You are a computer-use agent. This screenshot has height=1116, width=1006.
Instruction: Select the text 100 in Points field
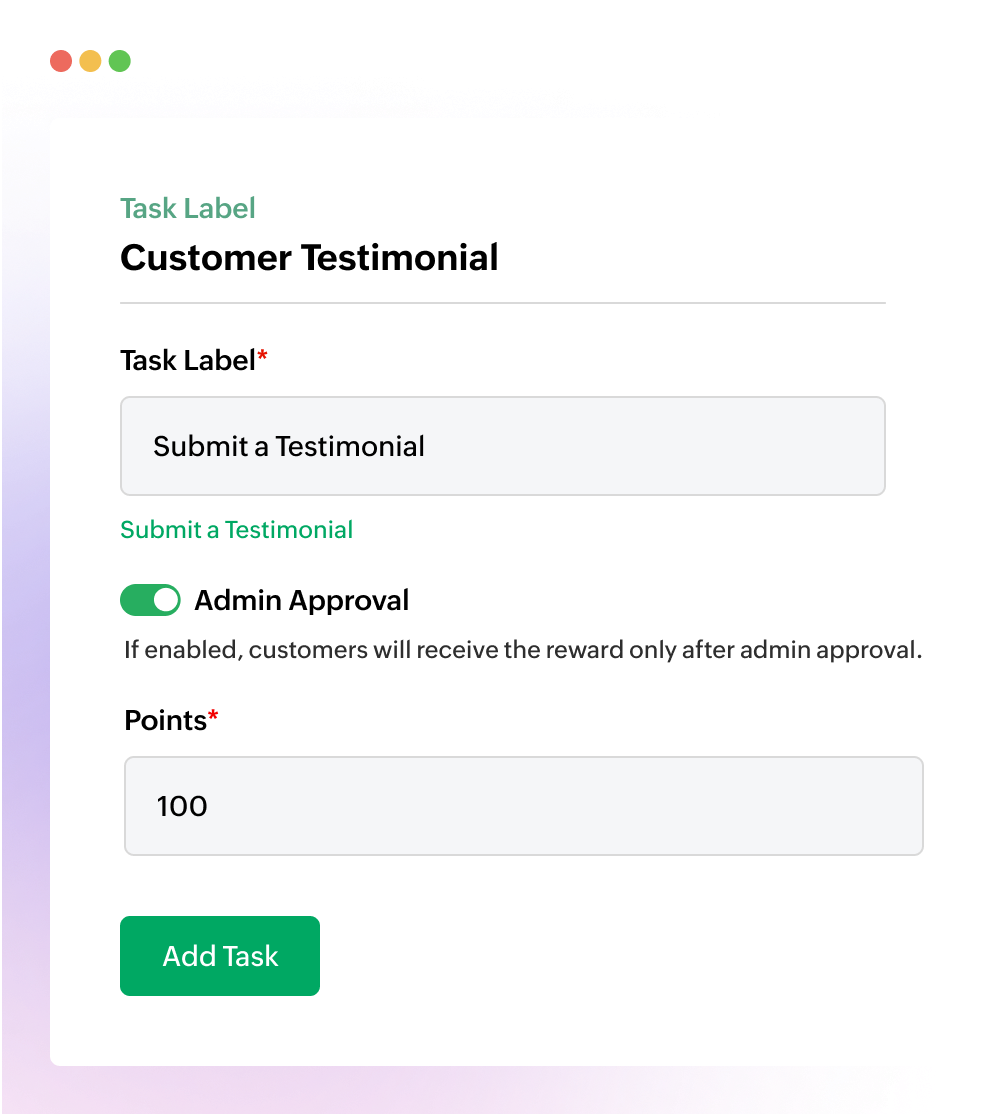coord(180,806)
